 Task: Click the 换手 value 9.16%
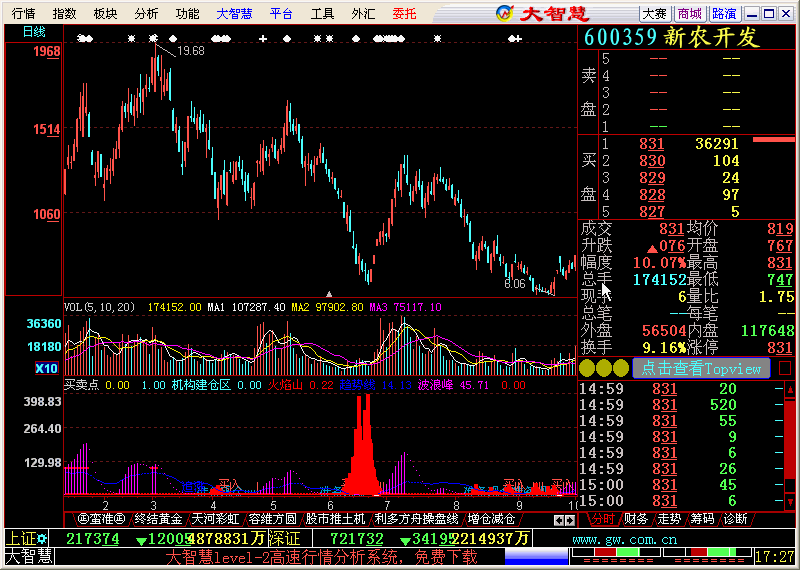point(664,348)
